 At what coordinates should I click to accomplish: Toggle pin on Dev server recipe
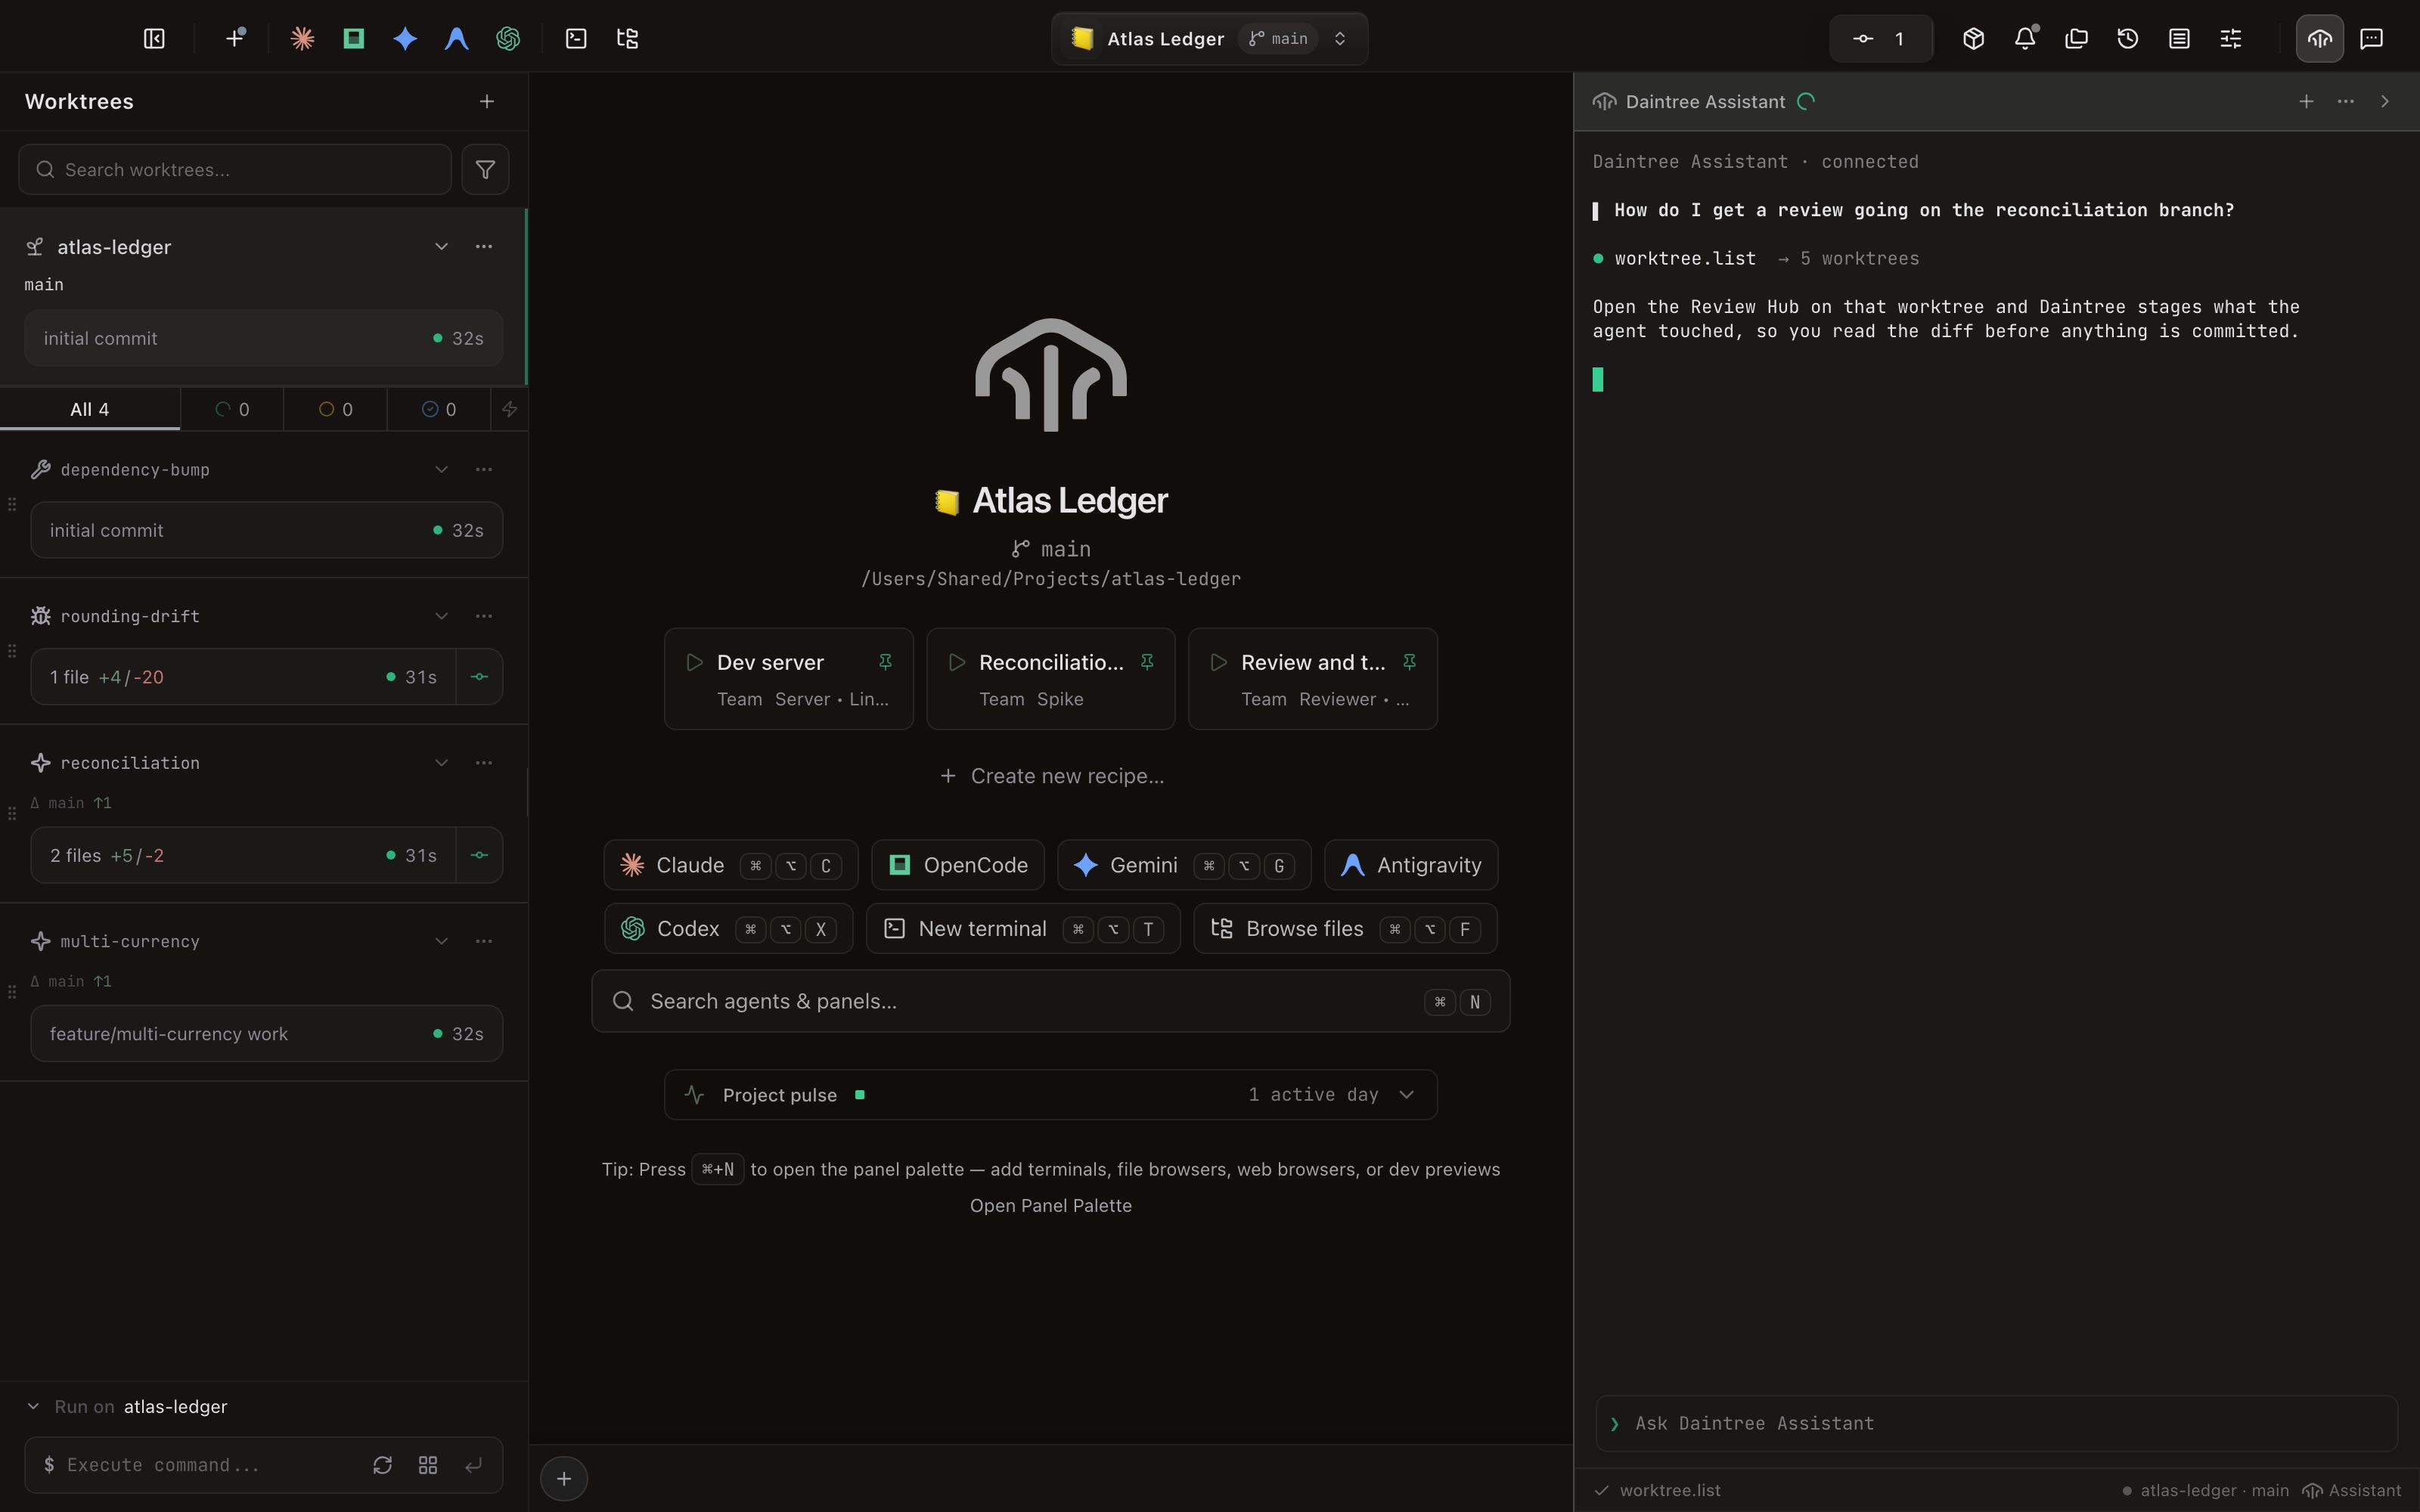885,662
